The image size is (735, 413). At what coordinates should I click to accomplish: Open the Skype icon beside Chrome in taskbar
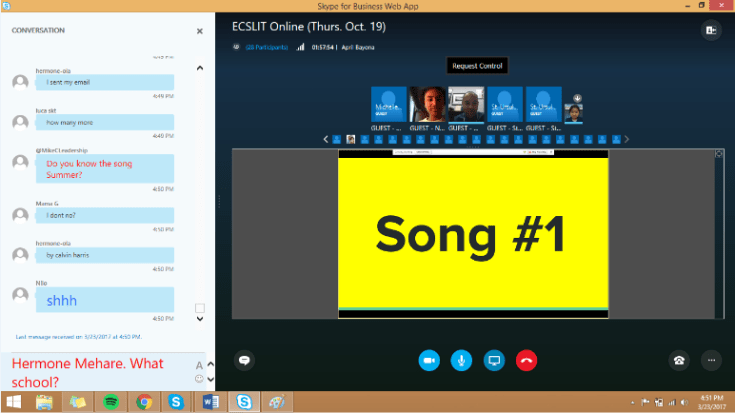tap(176, 402)
